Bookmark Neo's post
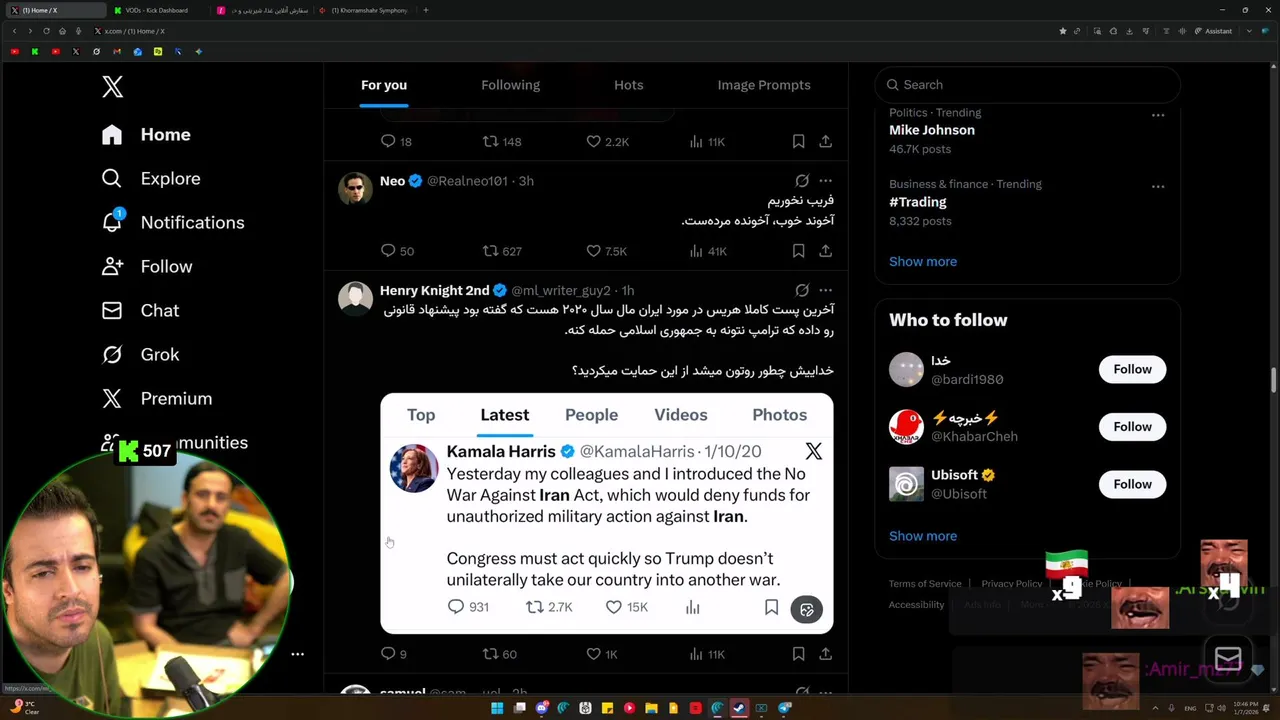 (798, 251)
